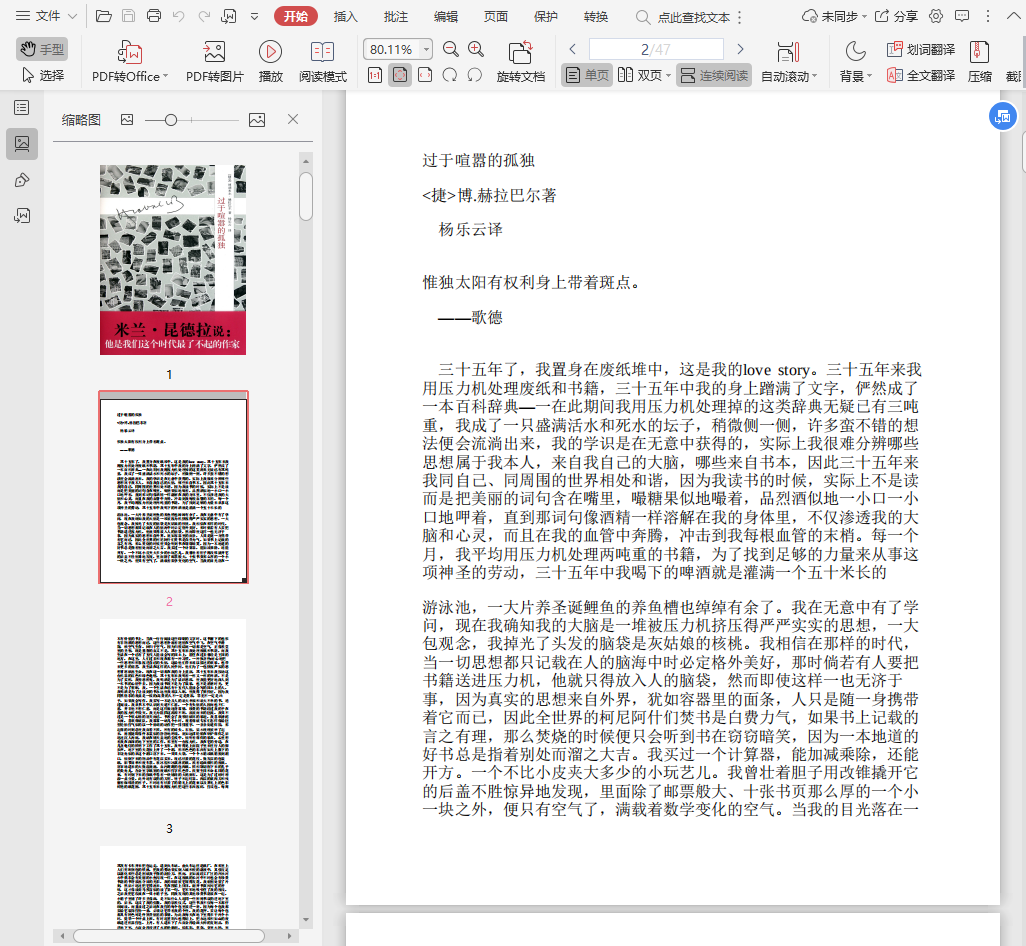
Task: Select the page 1 cover thumbnail
Action: pos(173,260)
